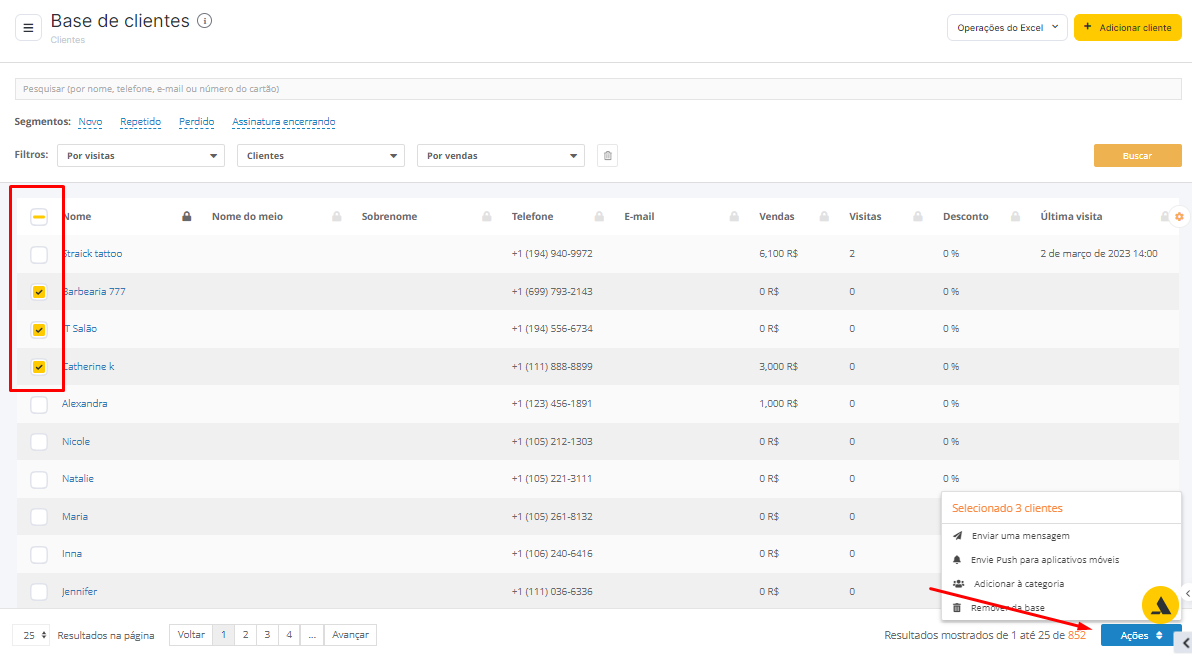Click the lock icon in Desconto column

coord(1015,217)
